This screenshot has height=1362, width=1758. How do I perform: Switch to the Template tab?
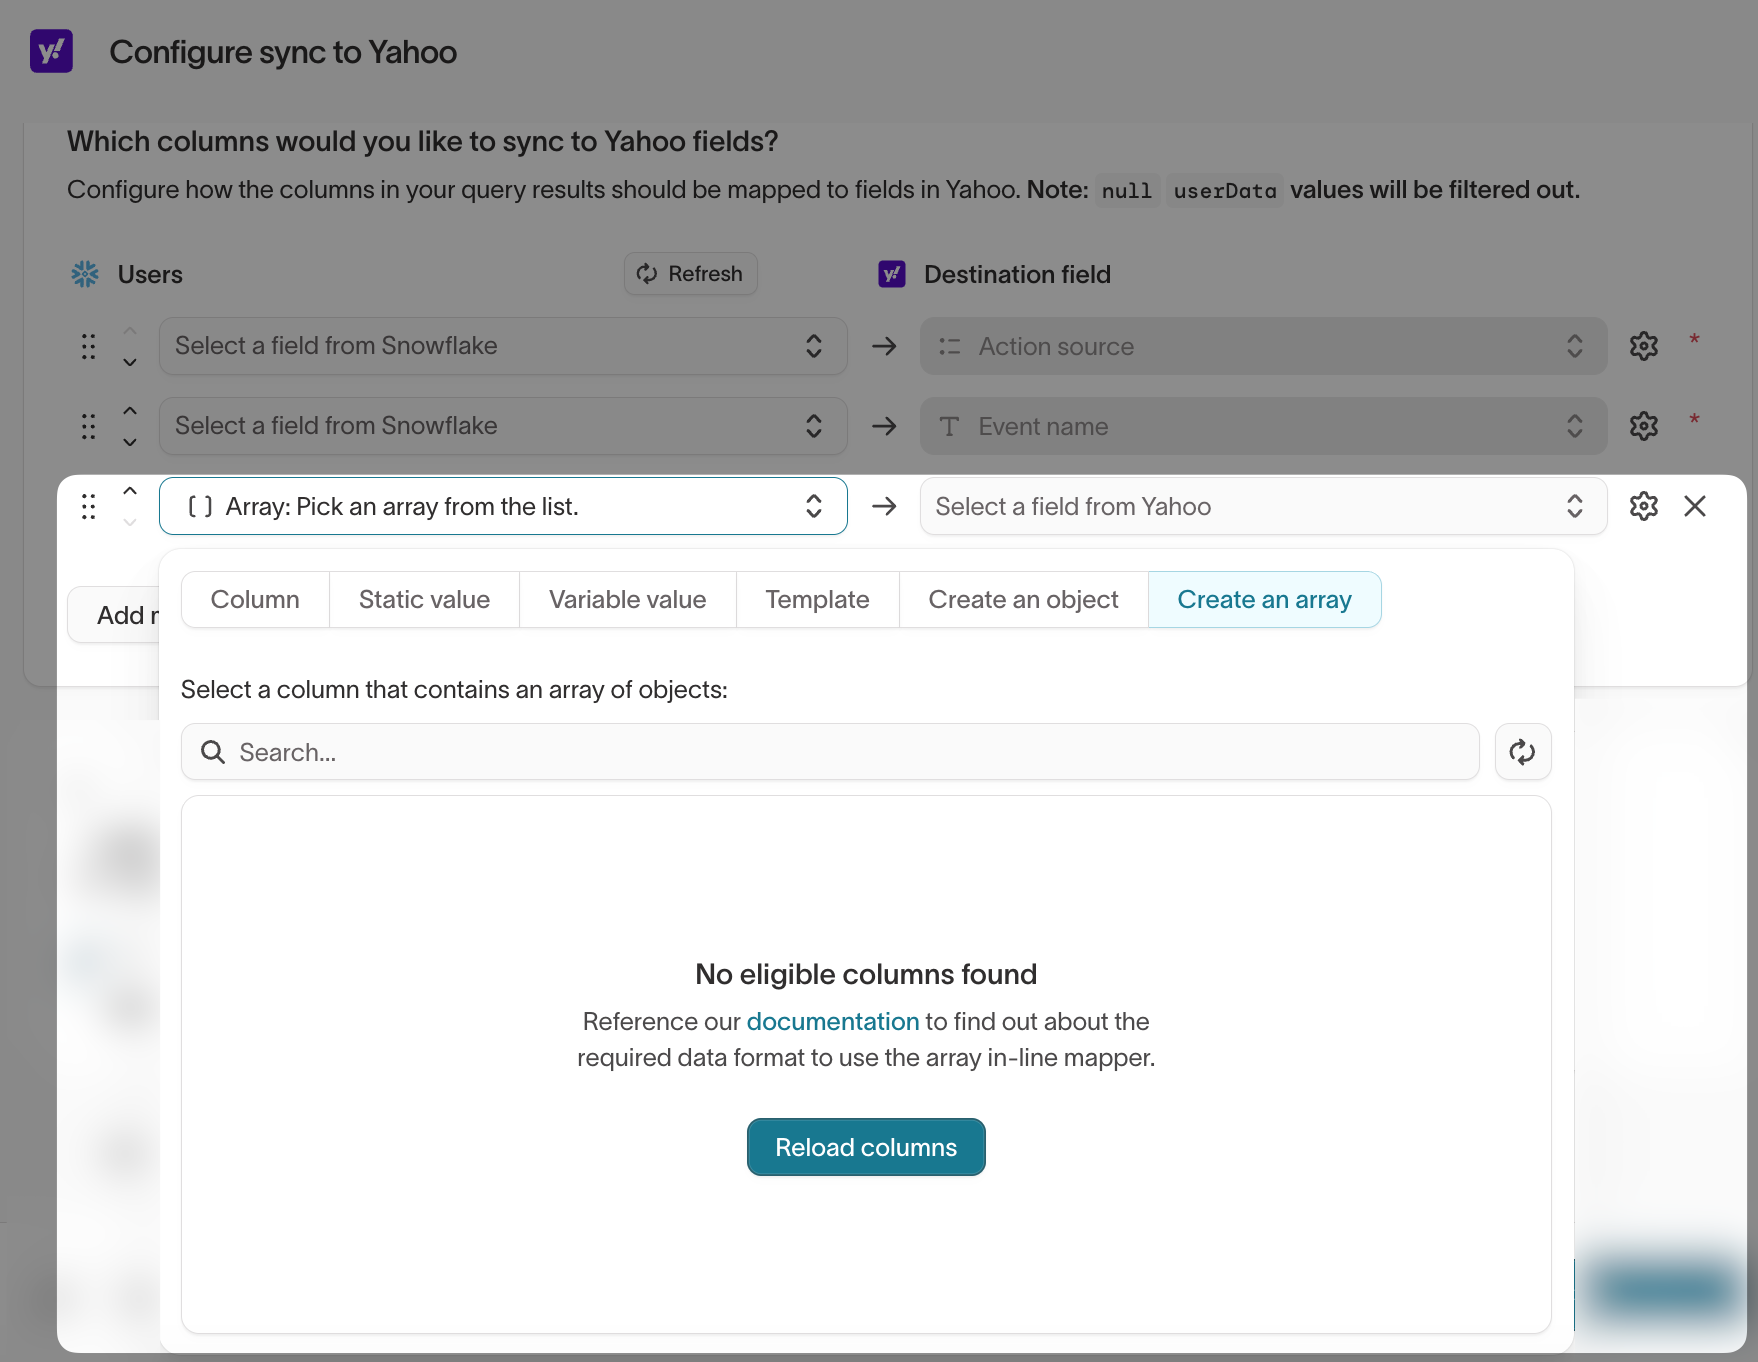coord(818,600)
